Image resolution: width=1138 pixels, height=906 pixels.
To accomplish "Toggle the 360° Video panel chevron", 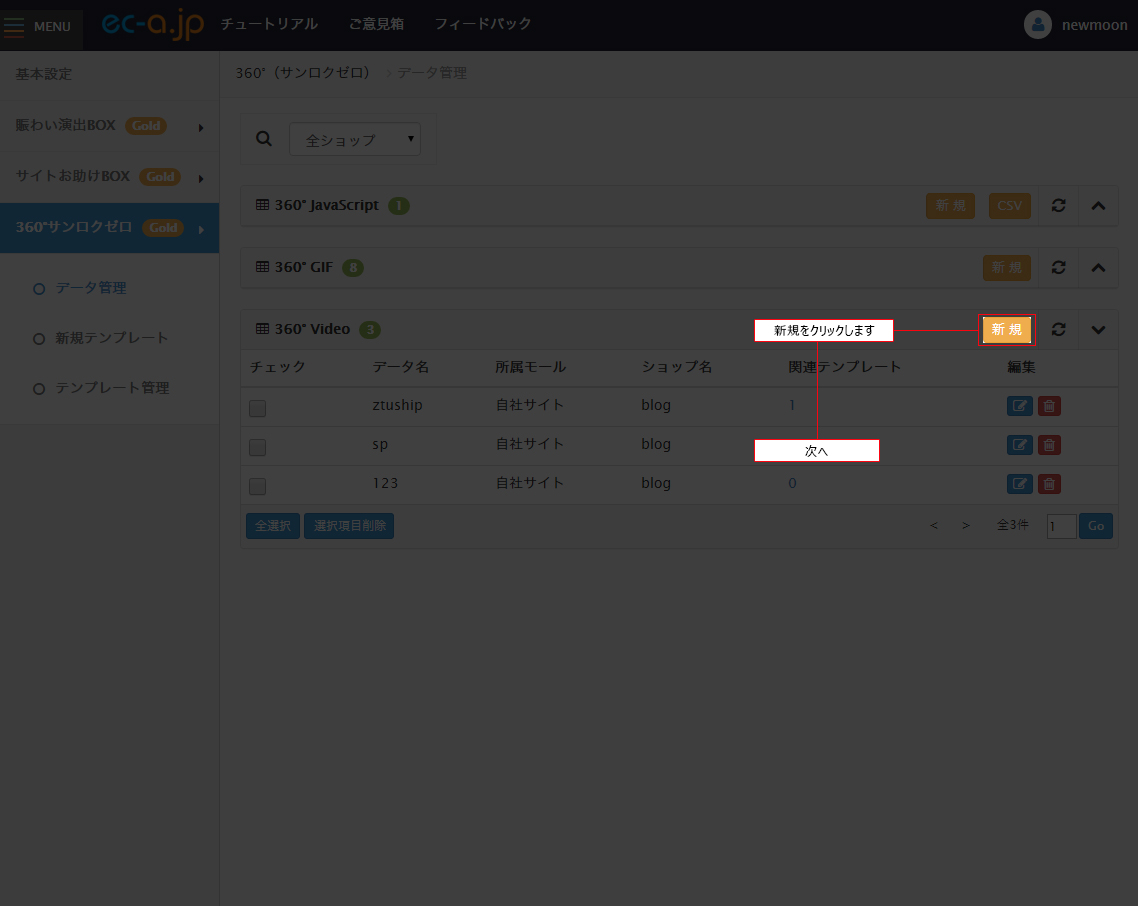I will coord(1098,330).
